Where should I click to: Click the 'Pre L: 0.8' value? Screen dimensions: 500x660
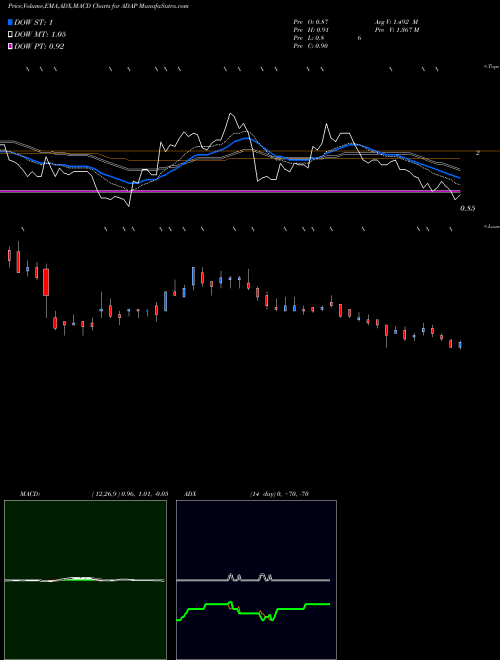309,38
